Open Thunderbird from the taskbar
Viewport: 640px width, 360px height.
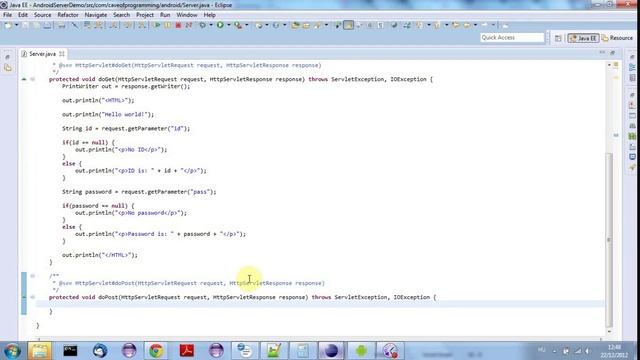(x=100, y=351)
